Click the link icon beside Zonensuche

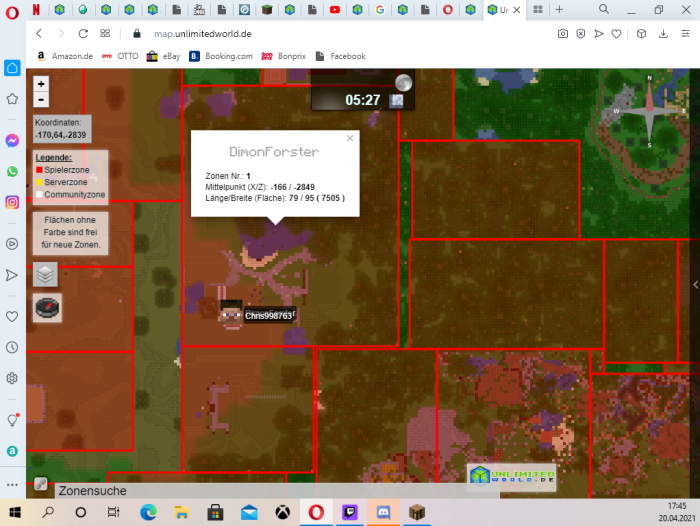41,484
